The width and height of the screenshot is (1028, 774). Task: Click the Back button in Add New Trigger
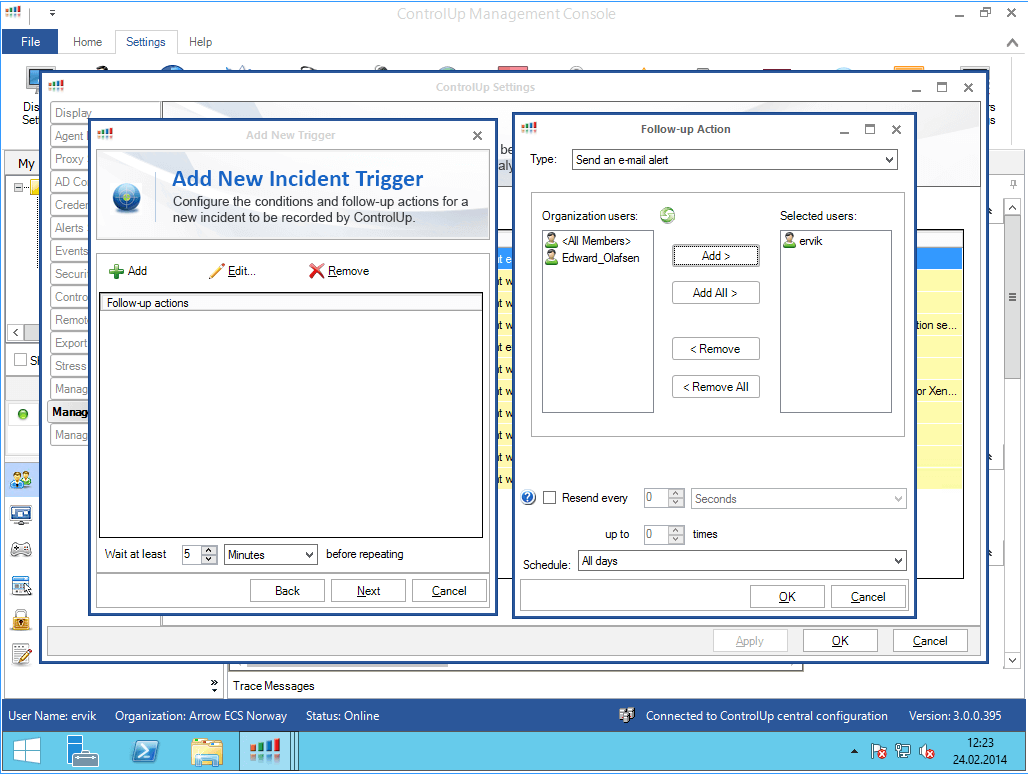click(x=287, y=590)
